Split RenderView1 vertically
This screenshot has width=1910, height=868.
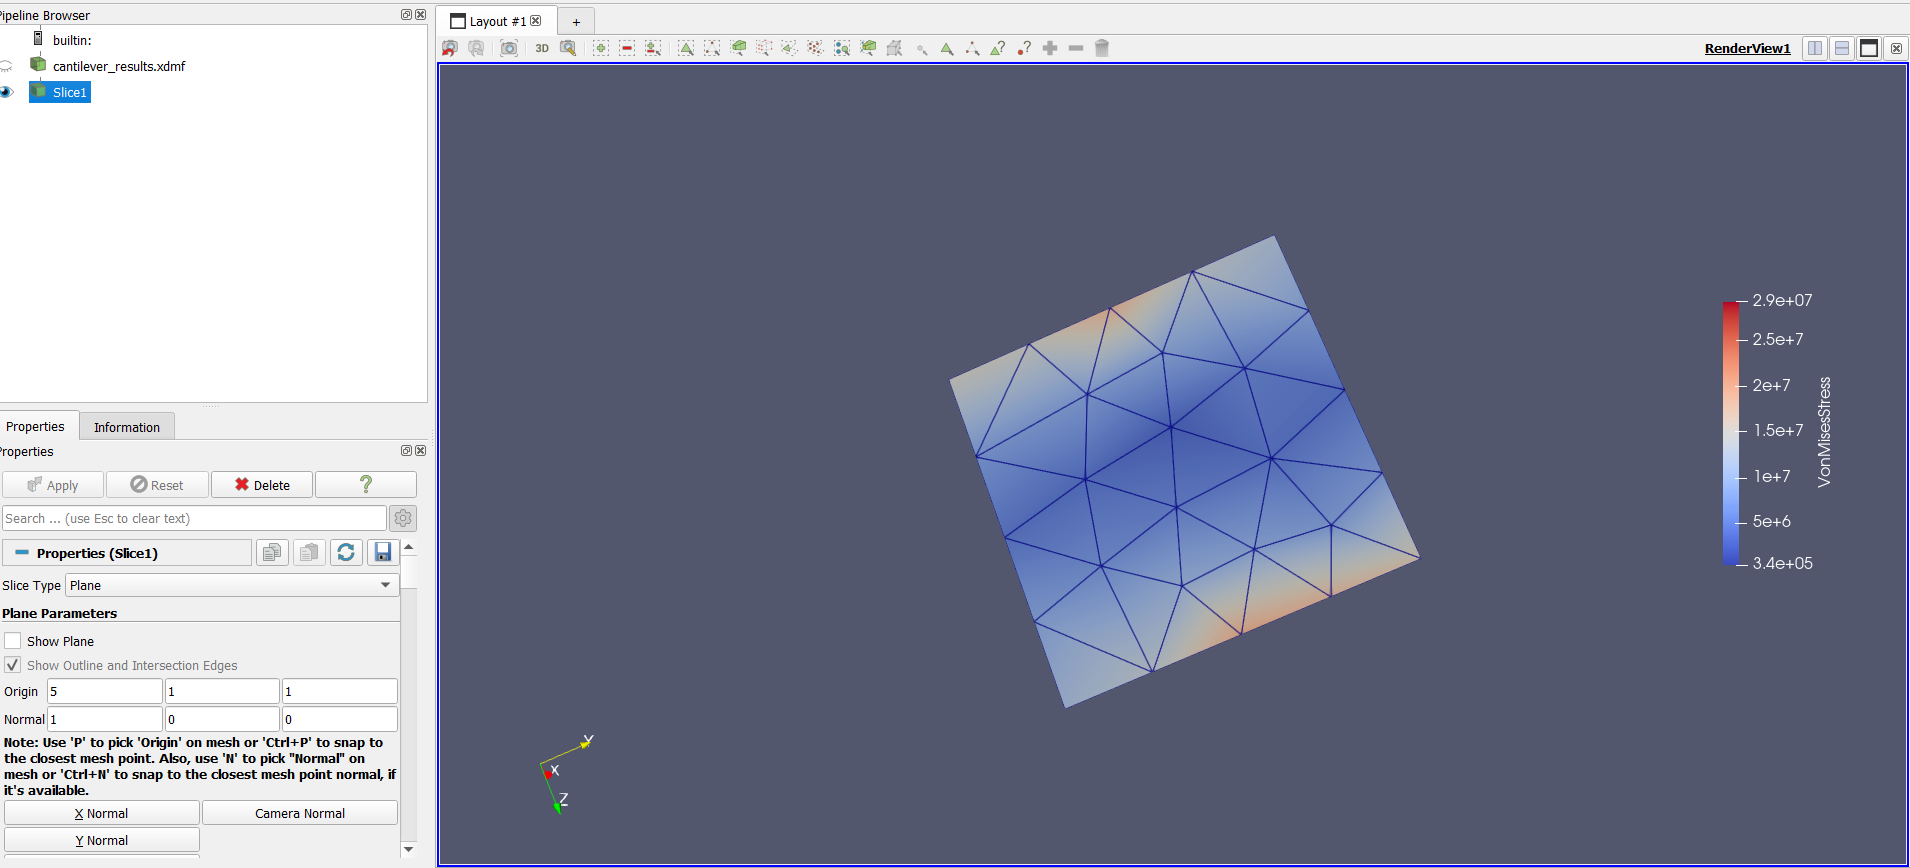[x=1842, y=48]
